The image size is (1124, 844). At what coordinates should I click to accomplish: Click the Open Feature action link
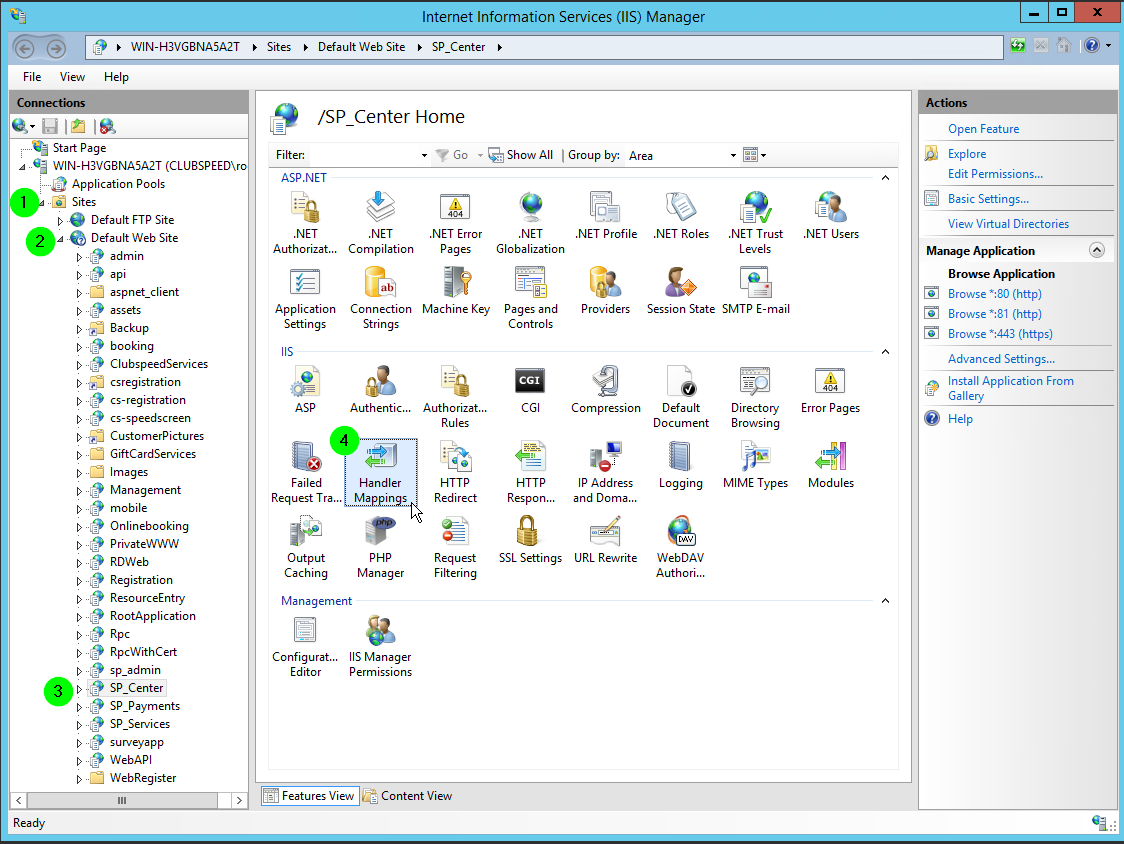(x=984, y=129)
